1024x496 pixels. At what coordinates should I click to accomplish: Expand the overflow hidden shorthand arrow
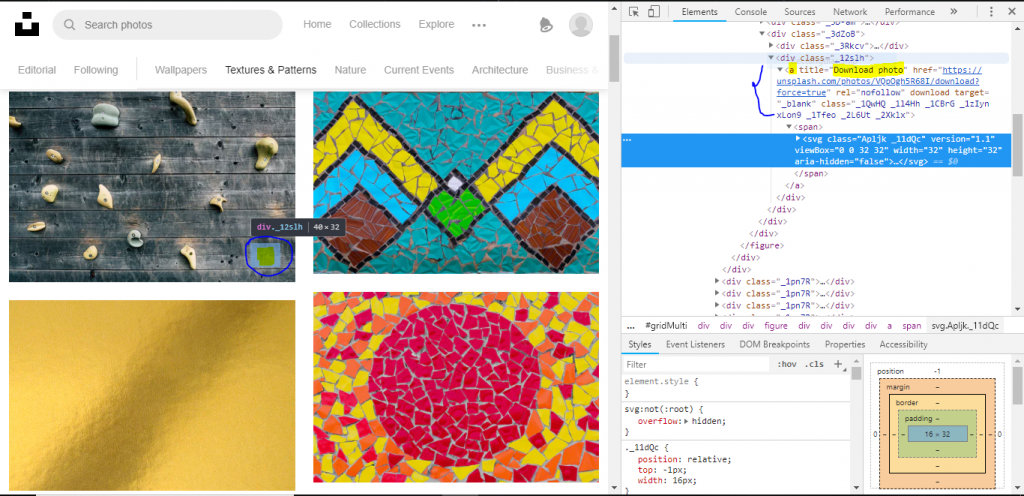tap(686, 421)
